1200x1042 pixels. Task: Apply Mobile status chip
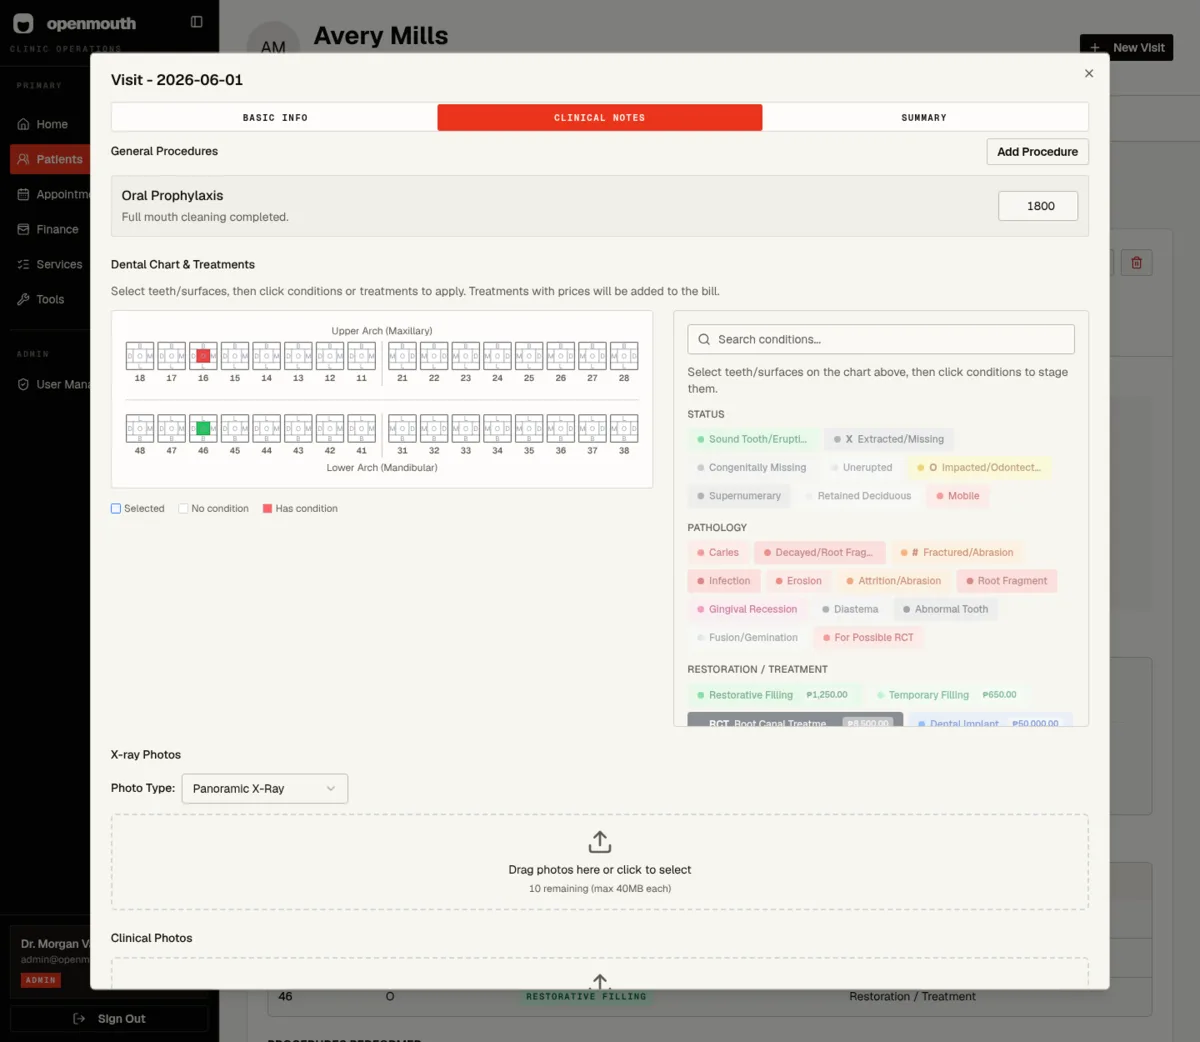[958, 496]
